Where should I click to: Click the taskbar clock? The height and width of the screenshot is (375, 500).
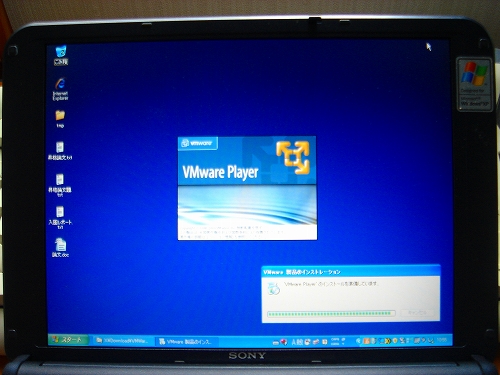(x=441, y=340)
